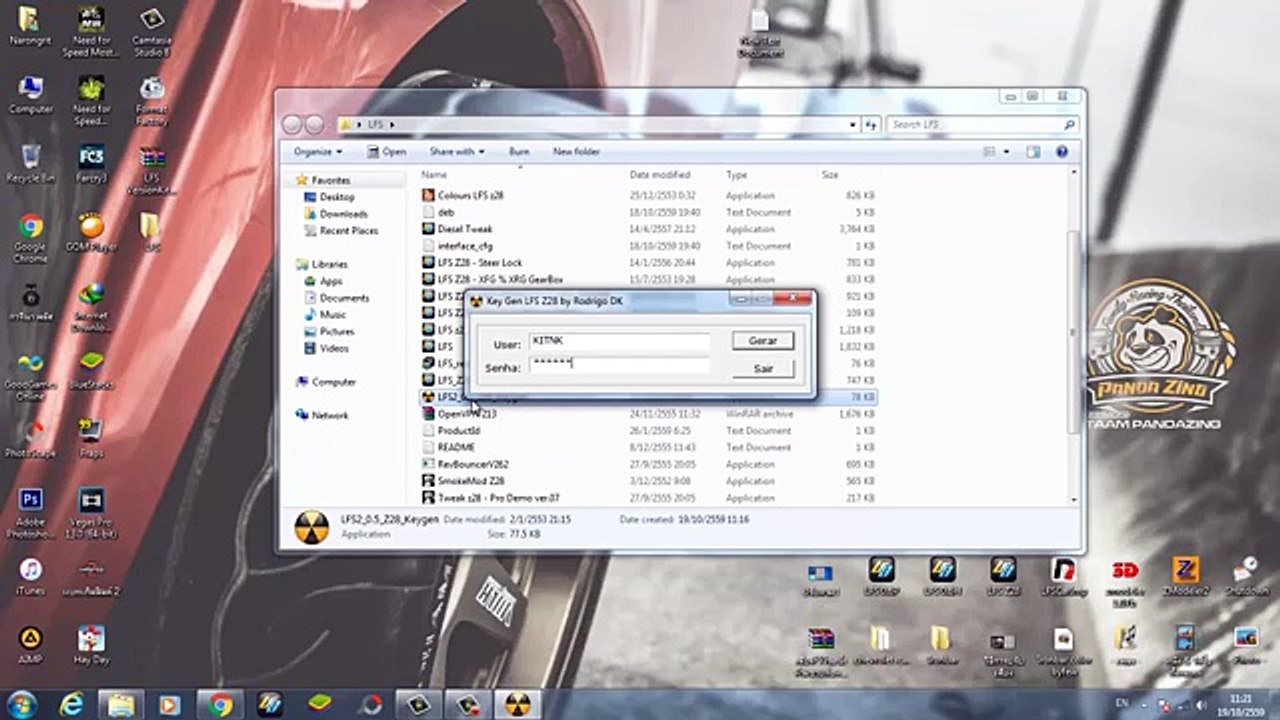
Task: Toggle the preview pane icon
Action: [x=1033, y=152]
